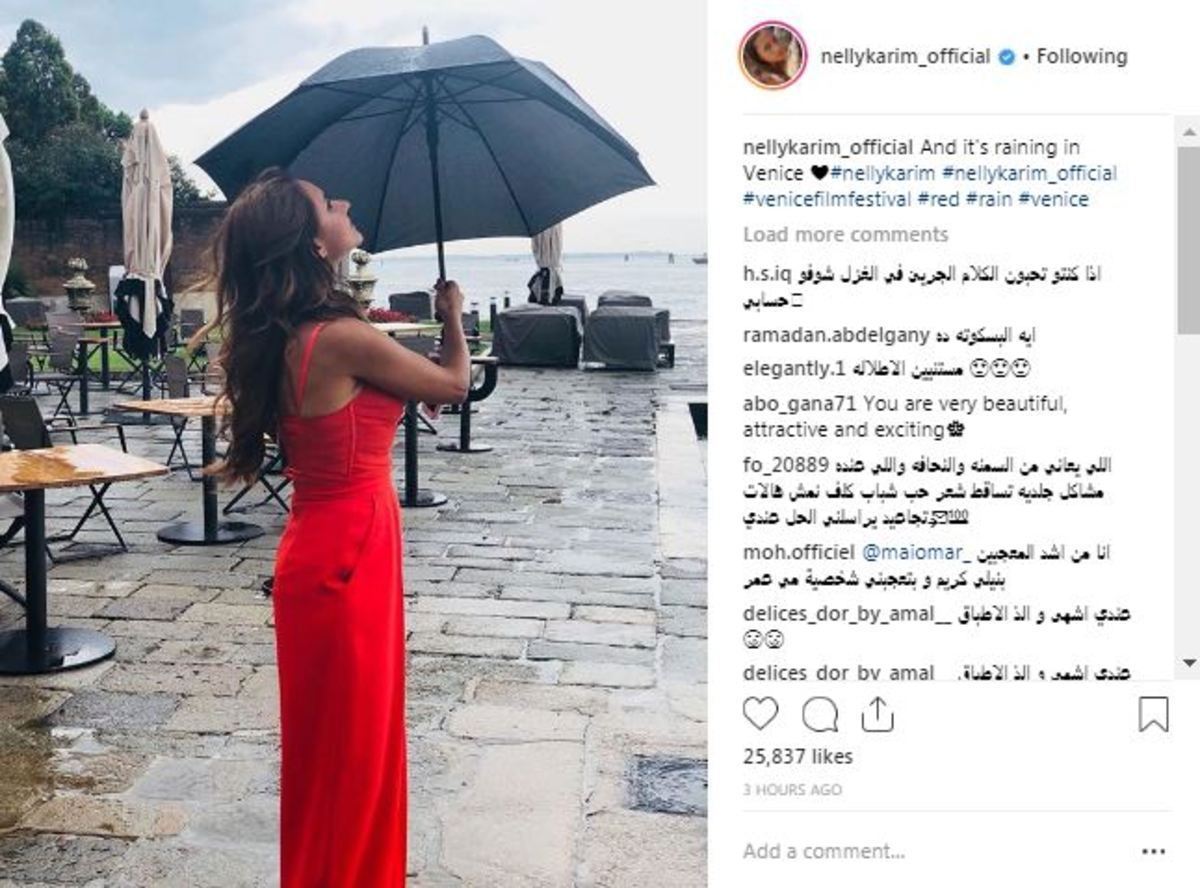Viewport: 1200px width, 888px height.
Task: Click the 3 HOURS AGO timestamp
Action: point(792,790)
